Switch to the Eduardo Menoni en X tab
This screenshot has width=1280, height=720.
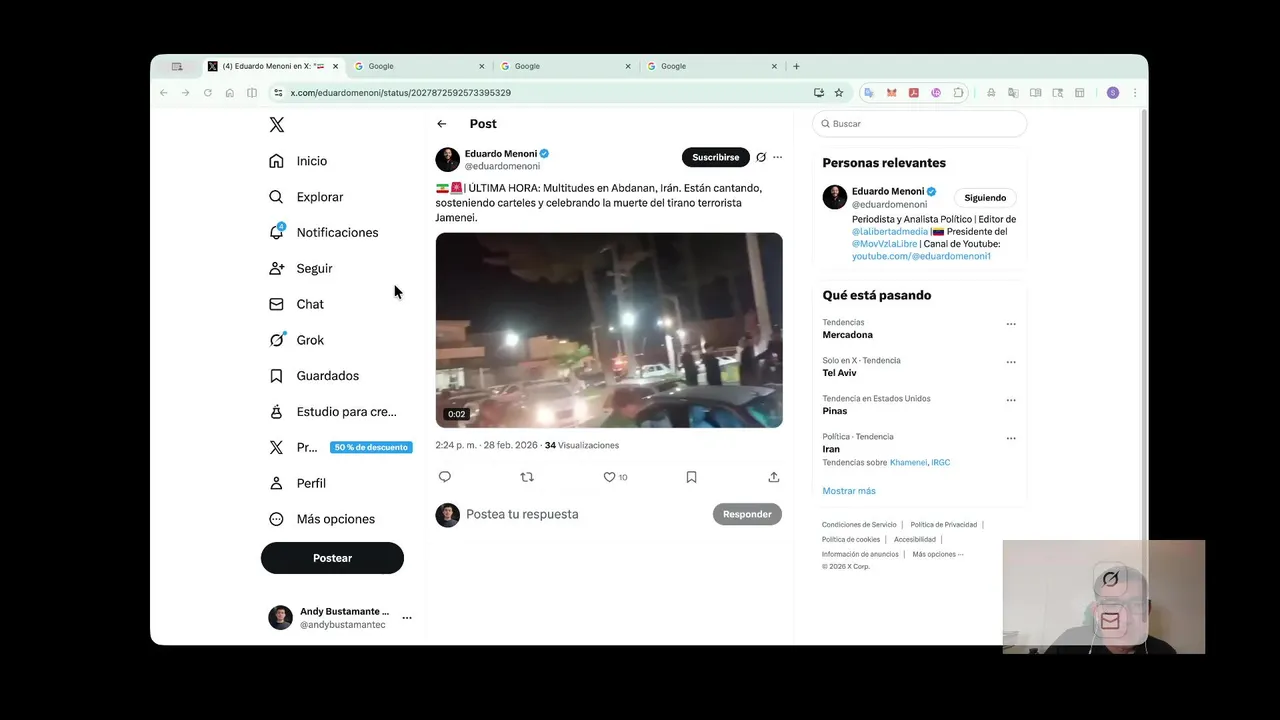(273, 67)
